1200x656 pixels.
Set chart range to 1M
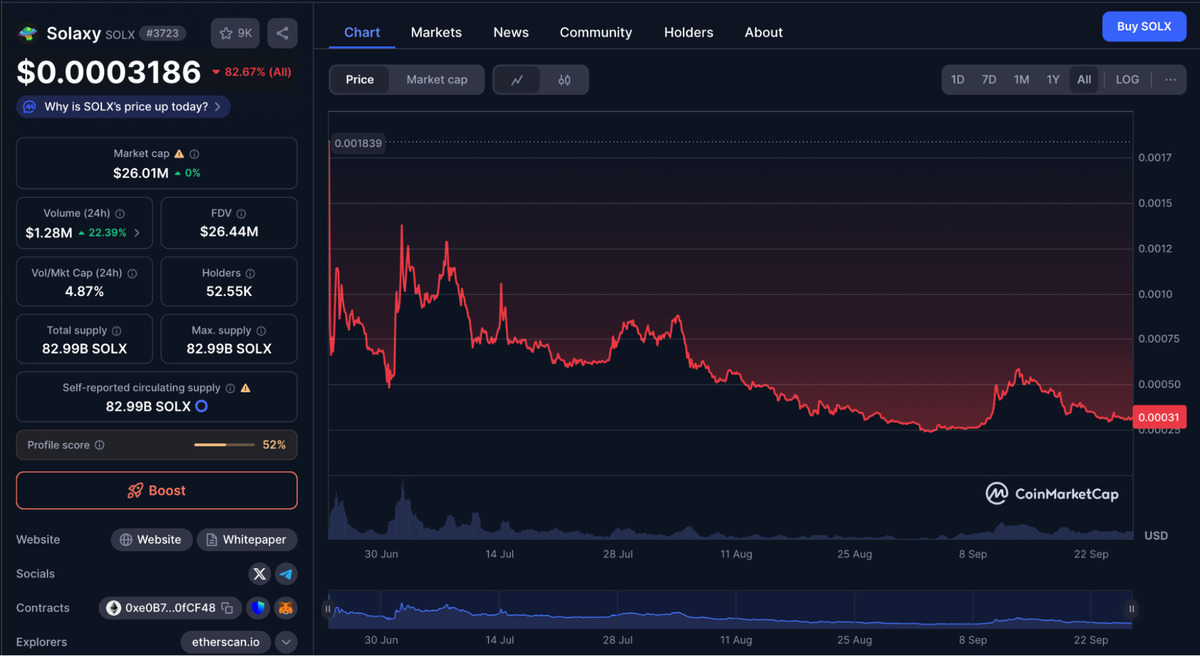(x=1021, y=80)
